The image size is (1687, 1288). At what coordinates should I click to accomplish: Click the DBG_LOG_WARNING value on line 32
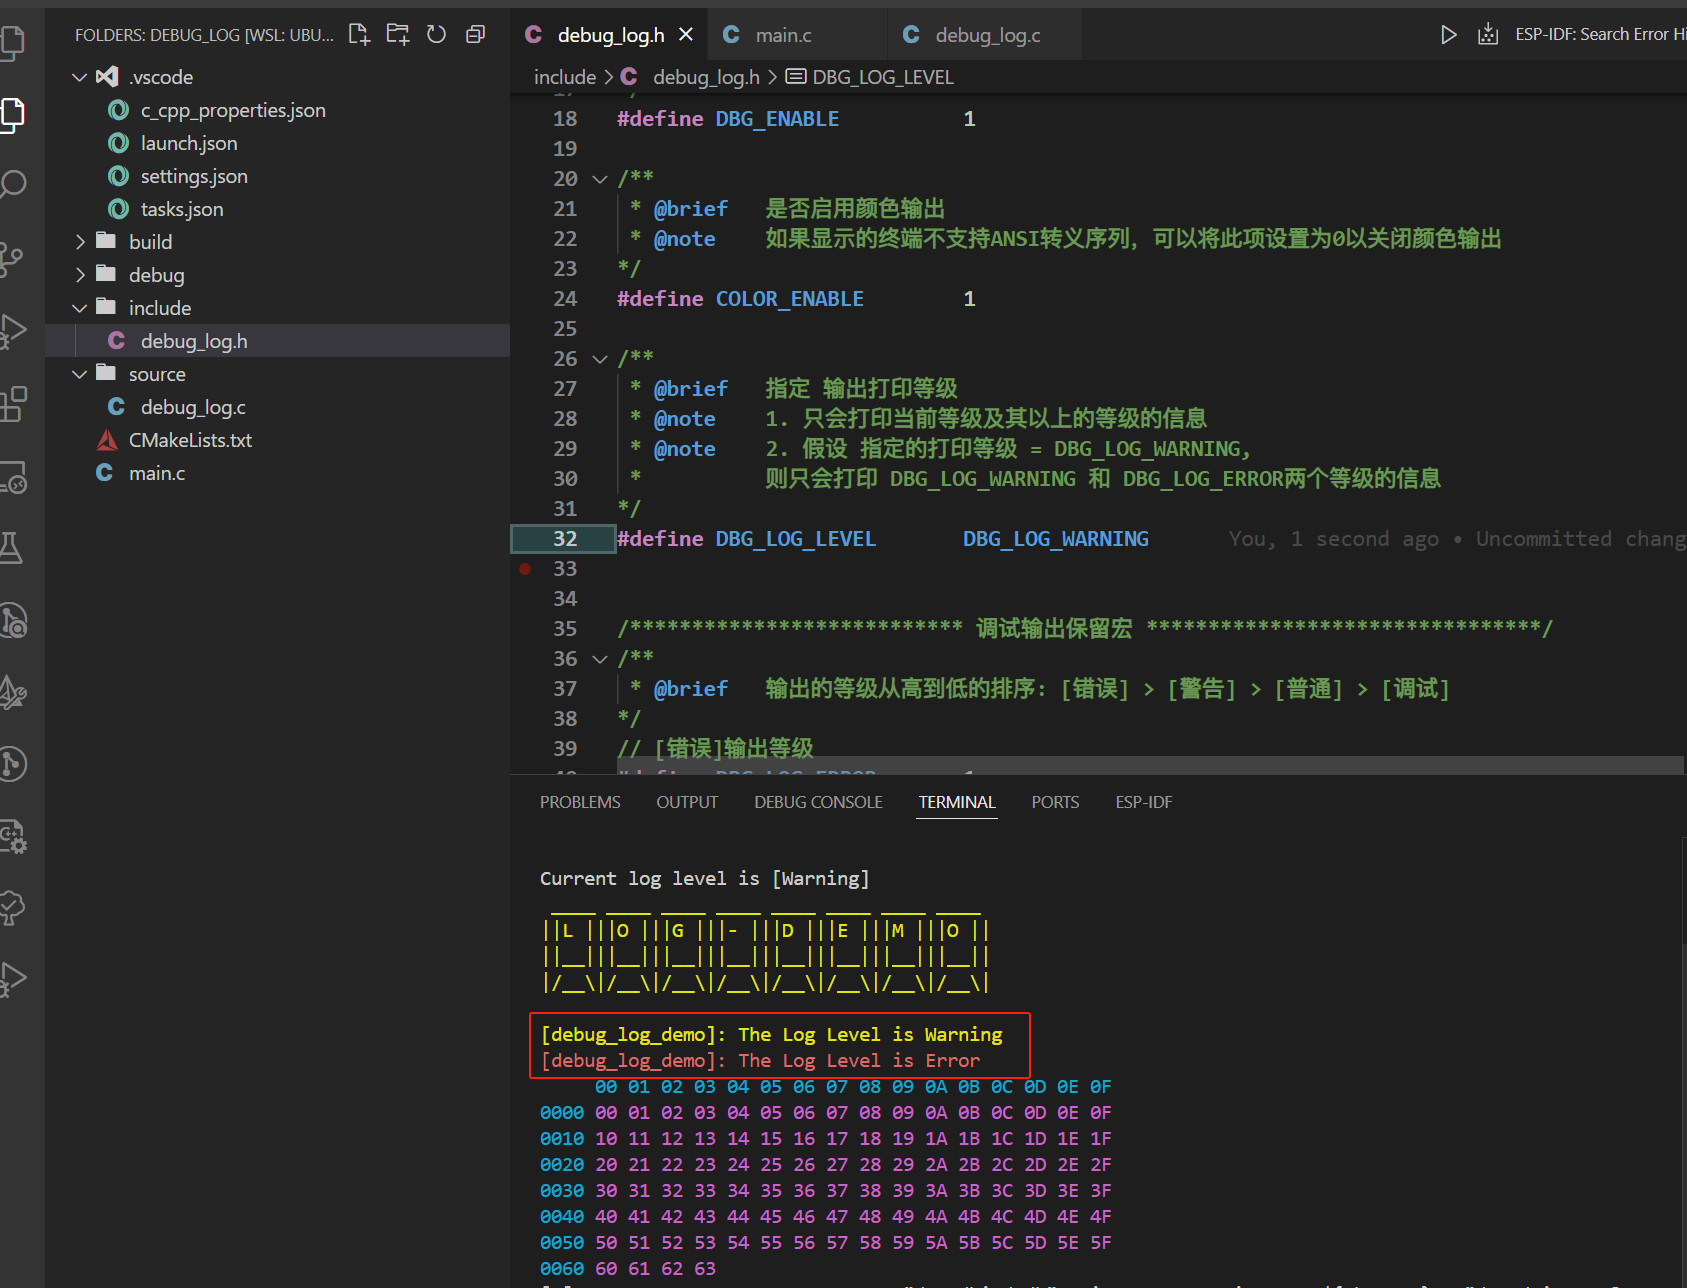point(1055,539)
